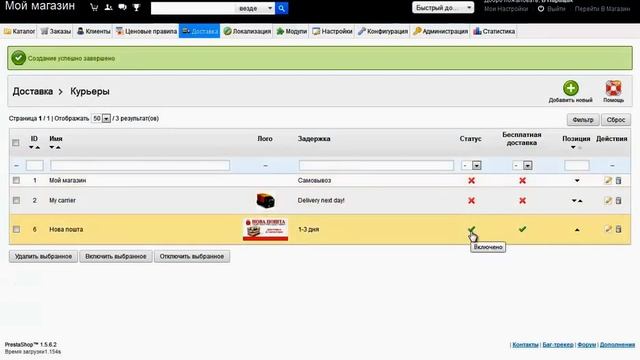Screen dimensions: 640x360
Task: Open the results per page 50 dropdown
Action: click(101, 118)
